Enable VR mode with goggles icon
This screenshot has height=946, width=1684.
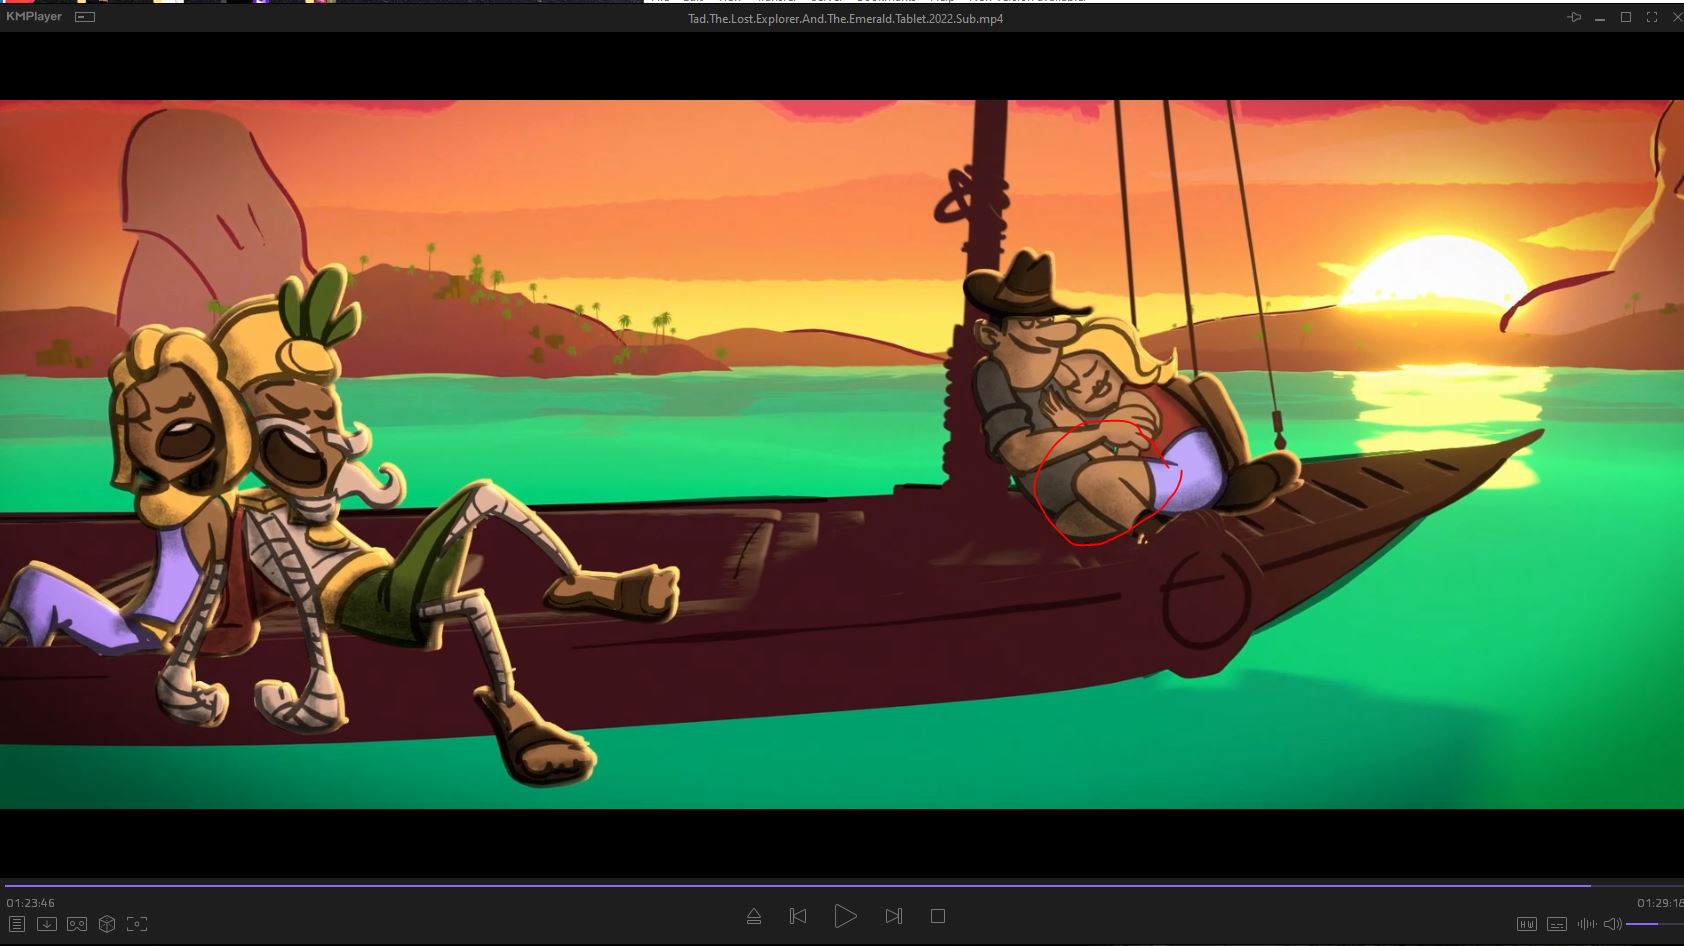[x=77, y=924]
